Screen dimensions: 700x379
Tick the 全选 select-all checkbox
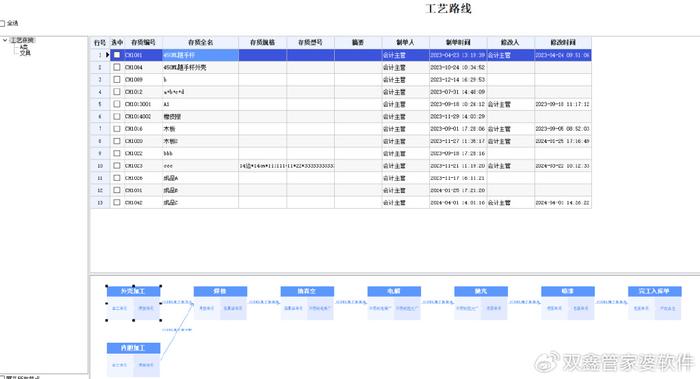(2, 23)
